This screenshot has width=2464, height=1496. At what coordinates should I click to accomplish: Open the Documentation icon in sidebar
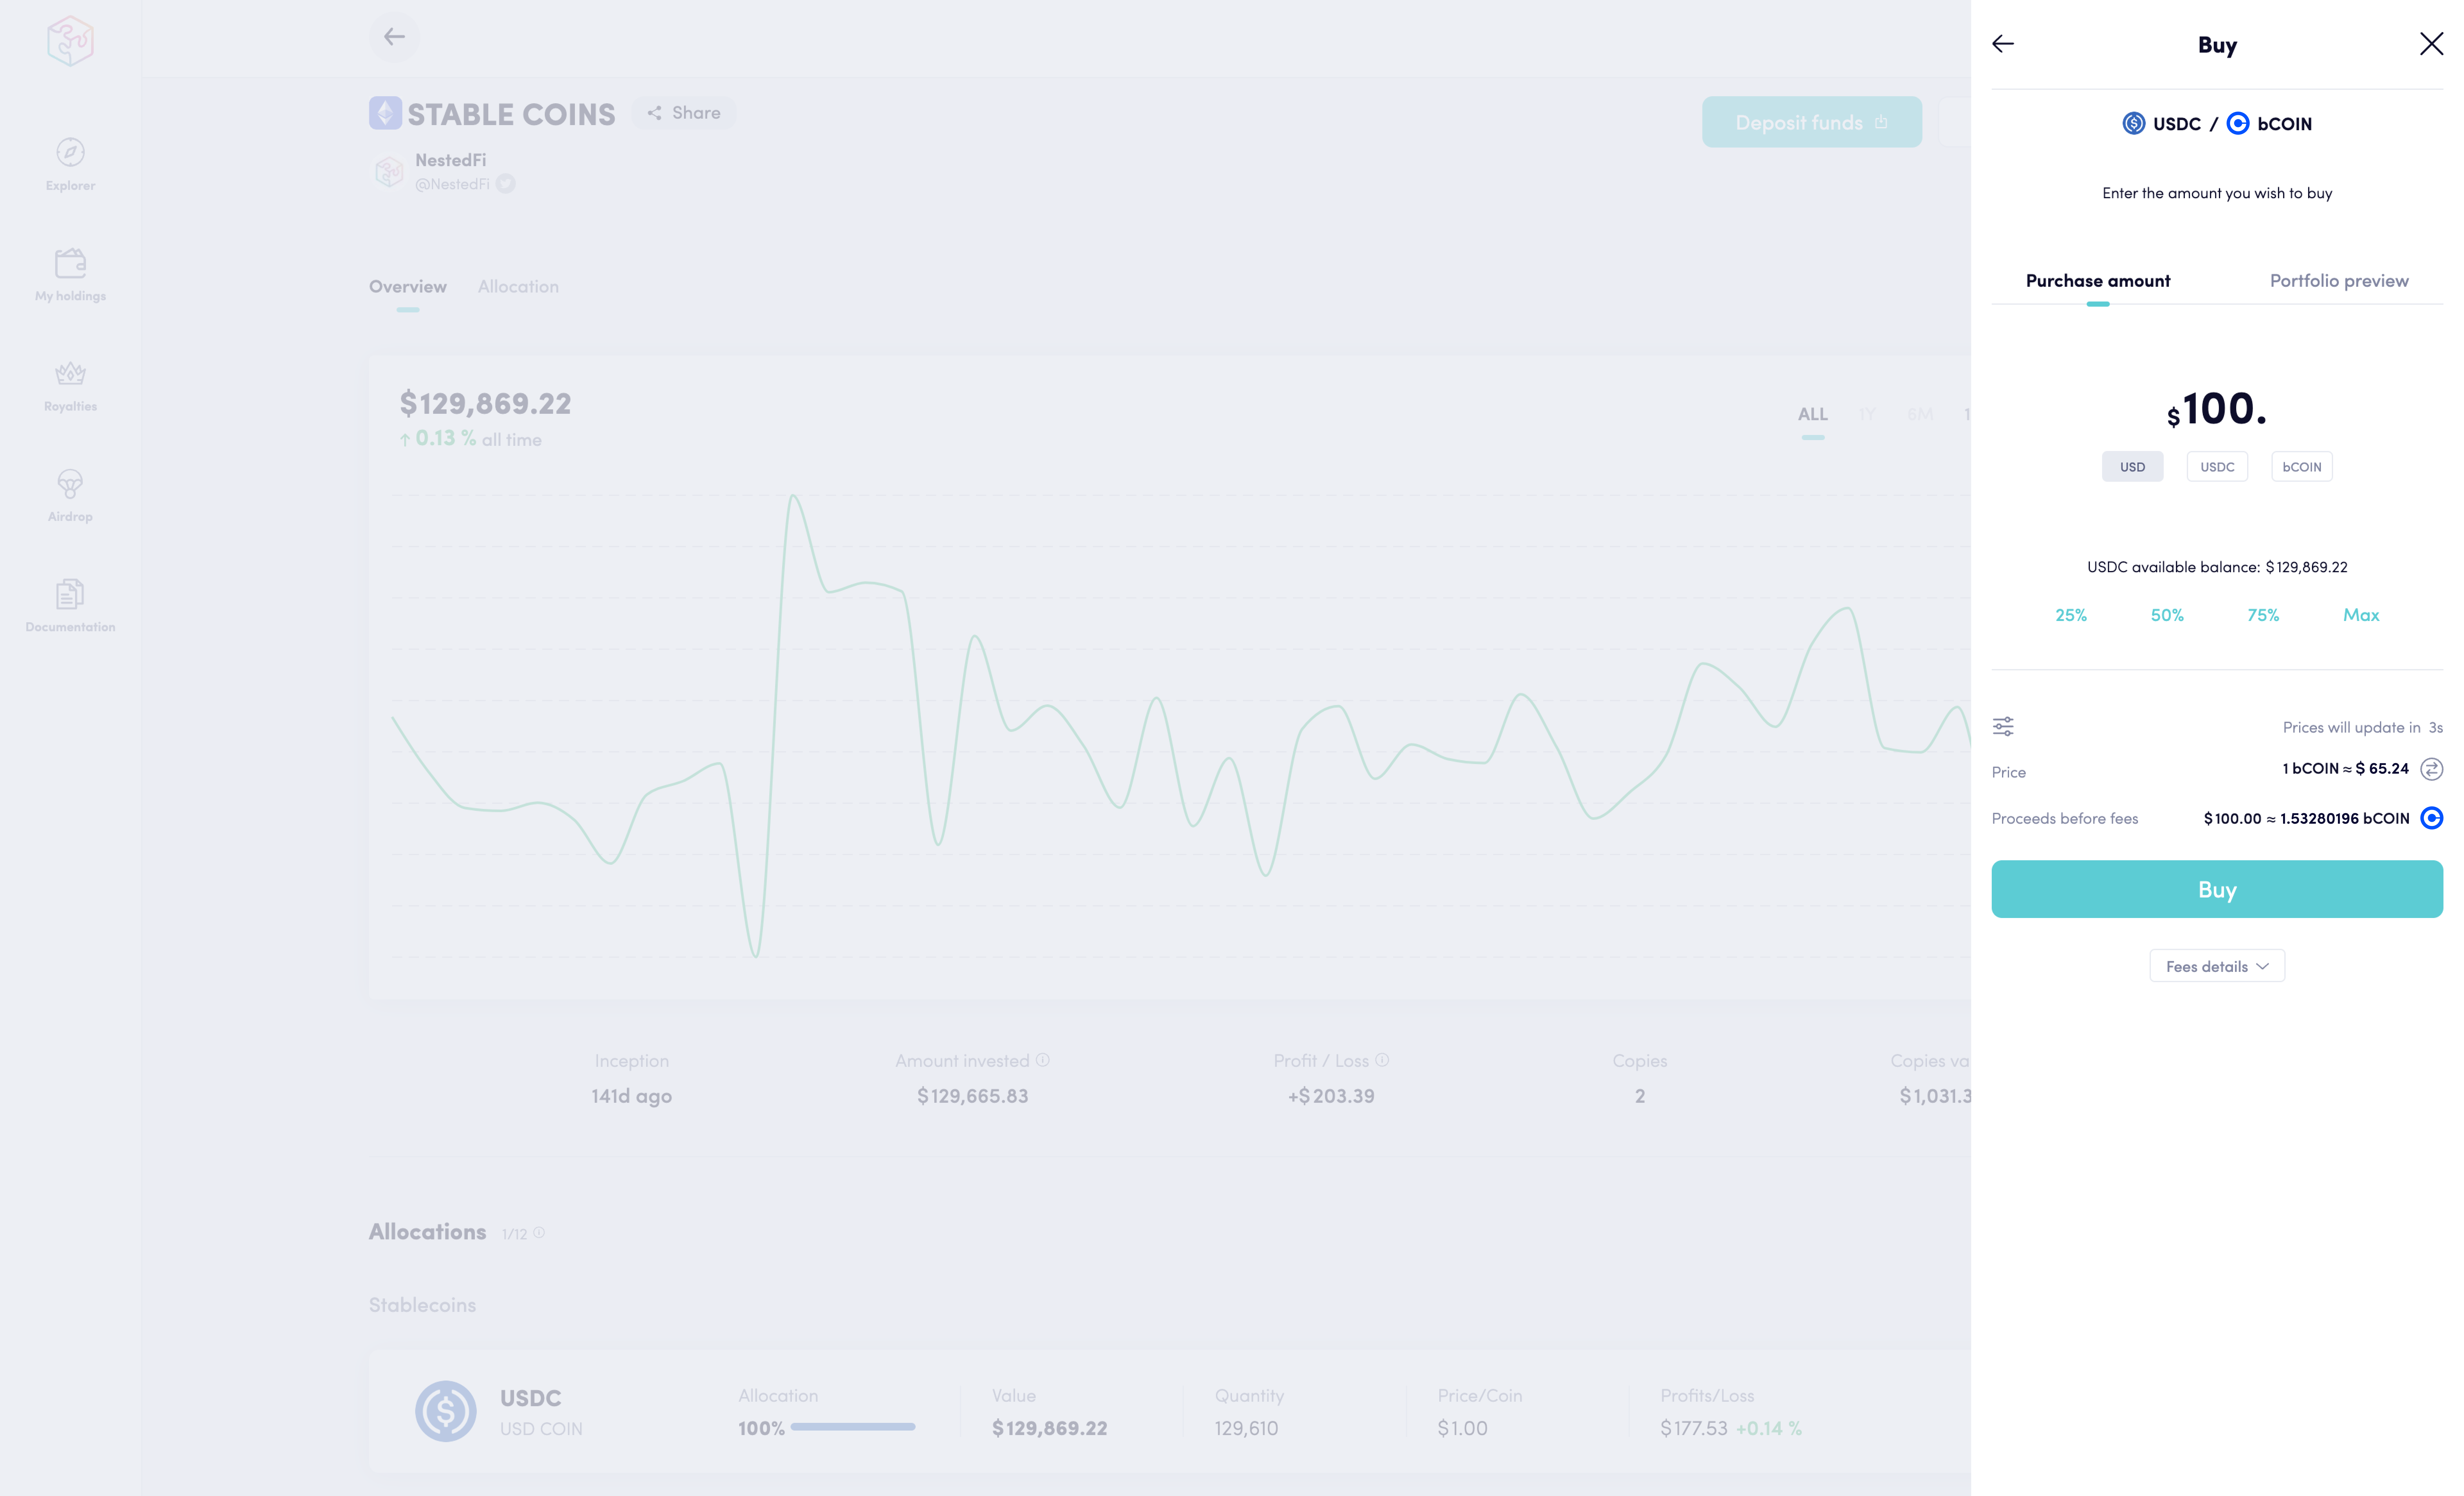tap(70, 594)
